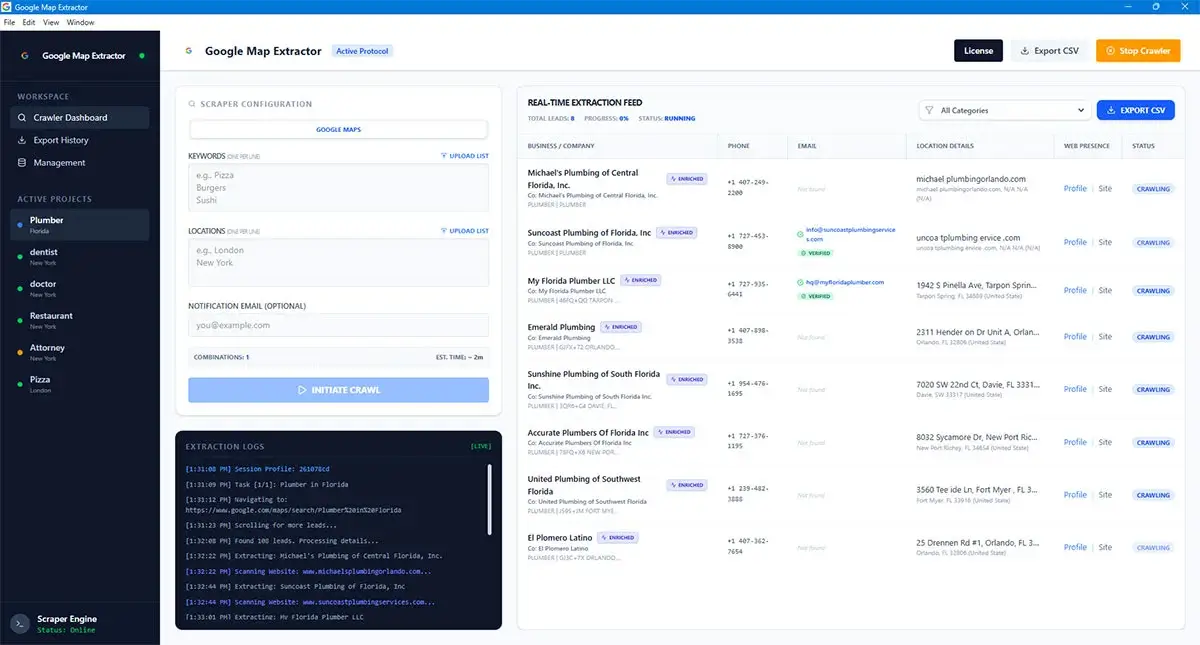
Task: Focus the Keywords text area
Action: coord(338,188)
